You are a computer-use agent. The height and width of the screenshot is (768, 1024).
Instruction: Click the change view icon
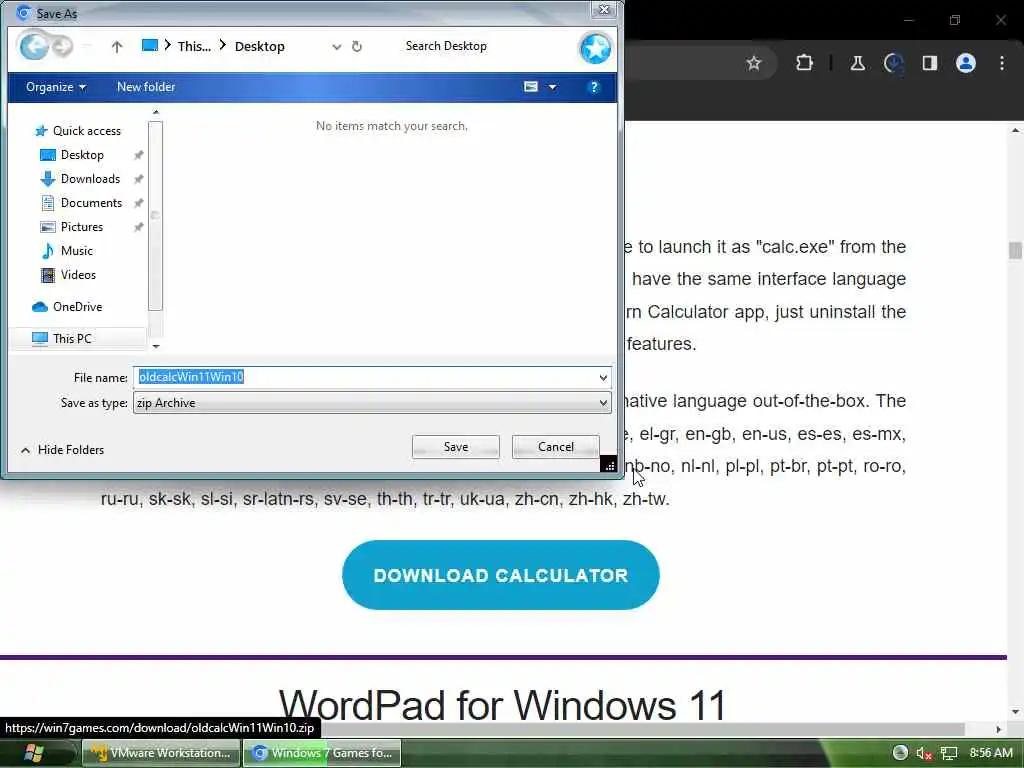pos(531,87)
